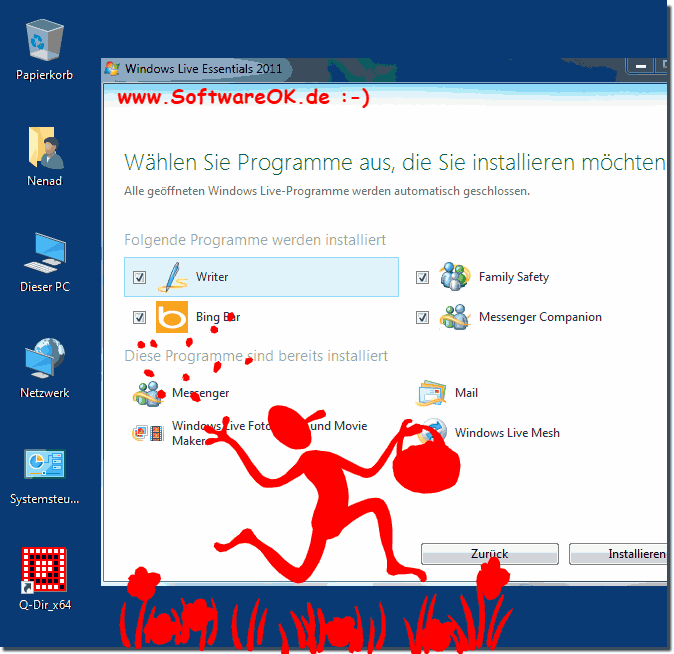Image resolution: width=674 pixels, height=654 pixels.
Task: Click the Windows Live Essentials title bar logo
Action: tap(112, 69)
